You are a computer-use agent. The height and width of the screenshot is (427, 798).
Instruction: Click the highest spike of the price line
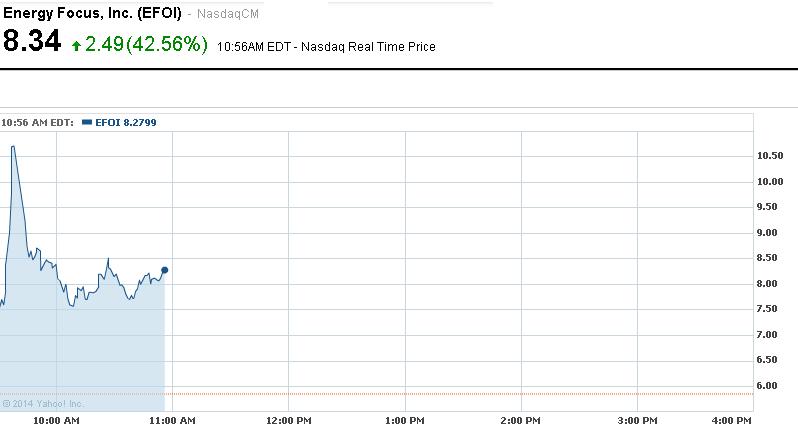(13, 147)
